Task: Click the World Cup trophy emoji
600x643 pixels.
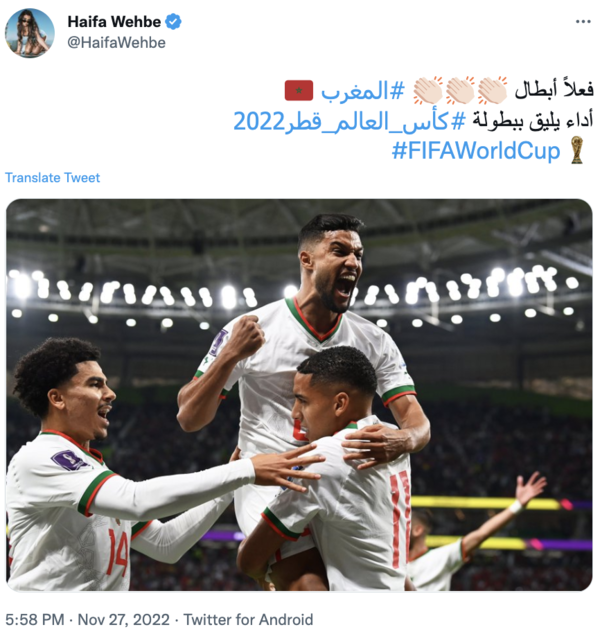Action: (577, 150)
